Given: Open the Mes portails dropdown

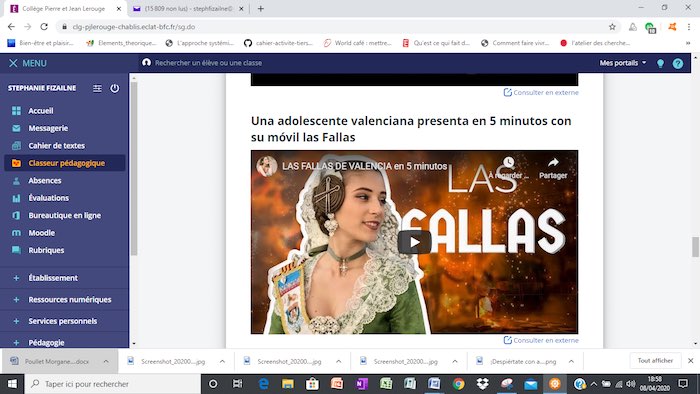Looking at the screenshot, I should coord(623,63).
